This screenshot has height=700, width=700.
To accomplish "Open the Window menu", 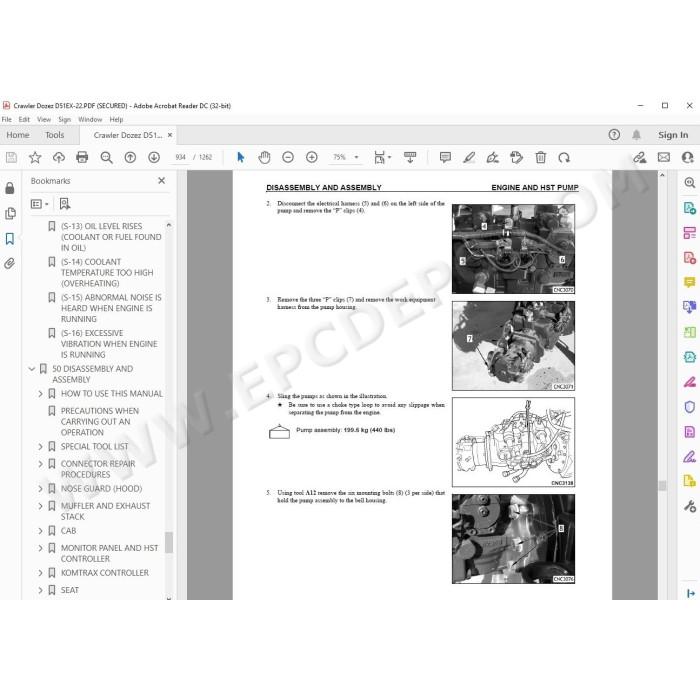I will pyautogui.click(x=90, y=120).
